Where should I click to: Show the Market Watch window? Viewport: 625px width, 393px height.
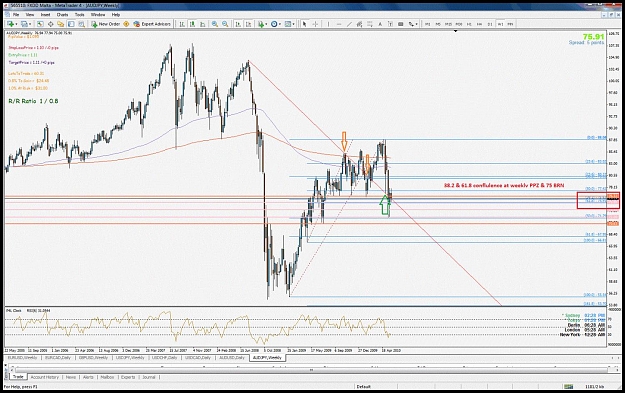click(40, 24)
